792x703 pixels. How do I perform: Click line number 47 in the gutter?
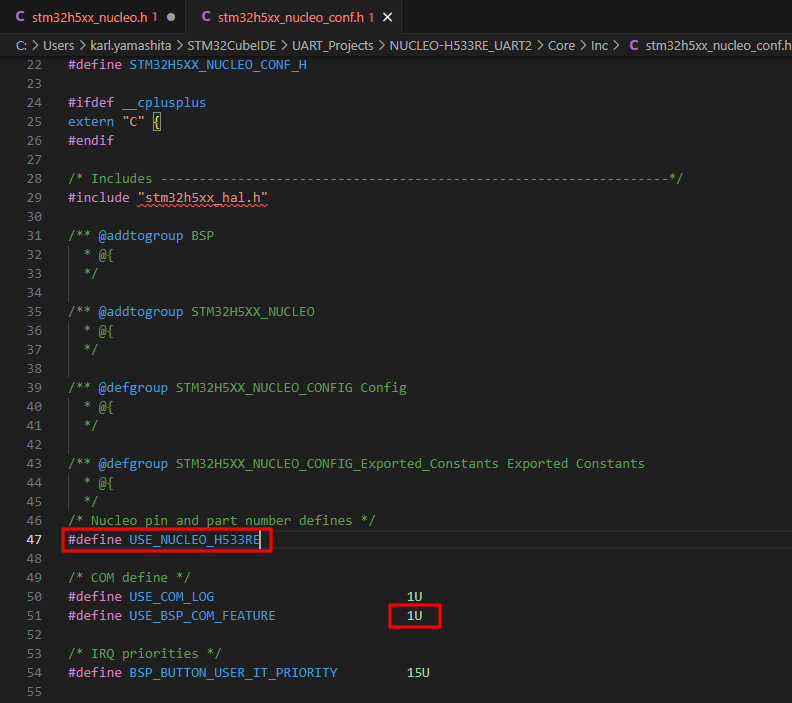pos(34,539)
